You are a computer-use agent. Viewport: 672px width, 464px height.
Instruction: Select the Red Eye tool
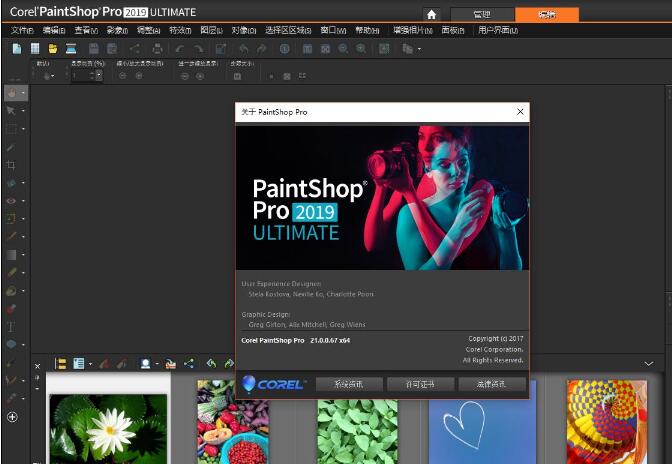pos(12,201)
